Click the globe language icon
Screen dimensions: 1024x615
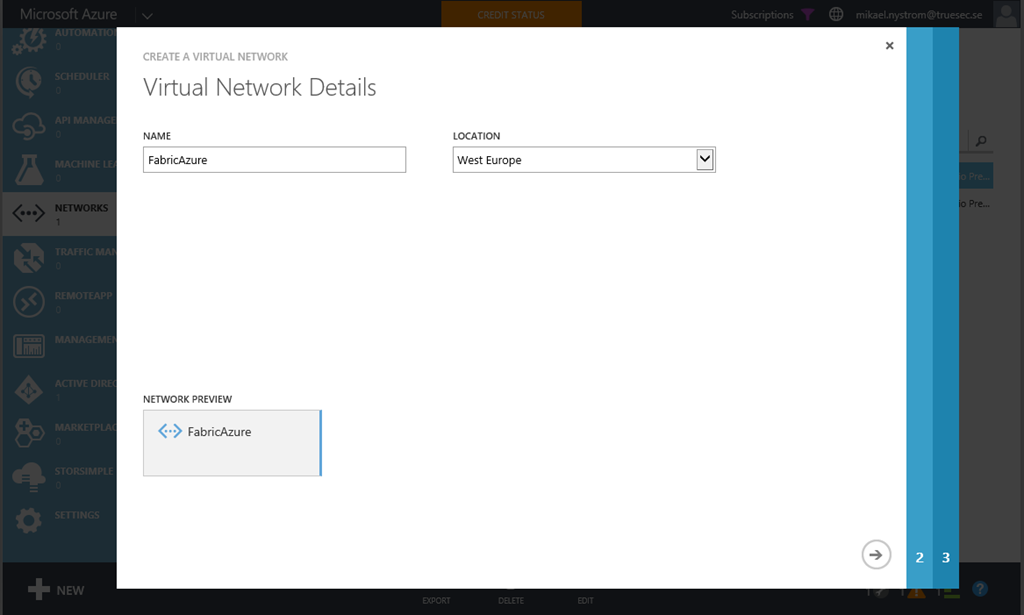coord(836,15)
